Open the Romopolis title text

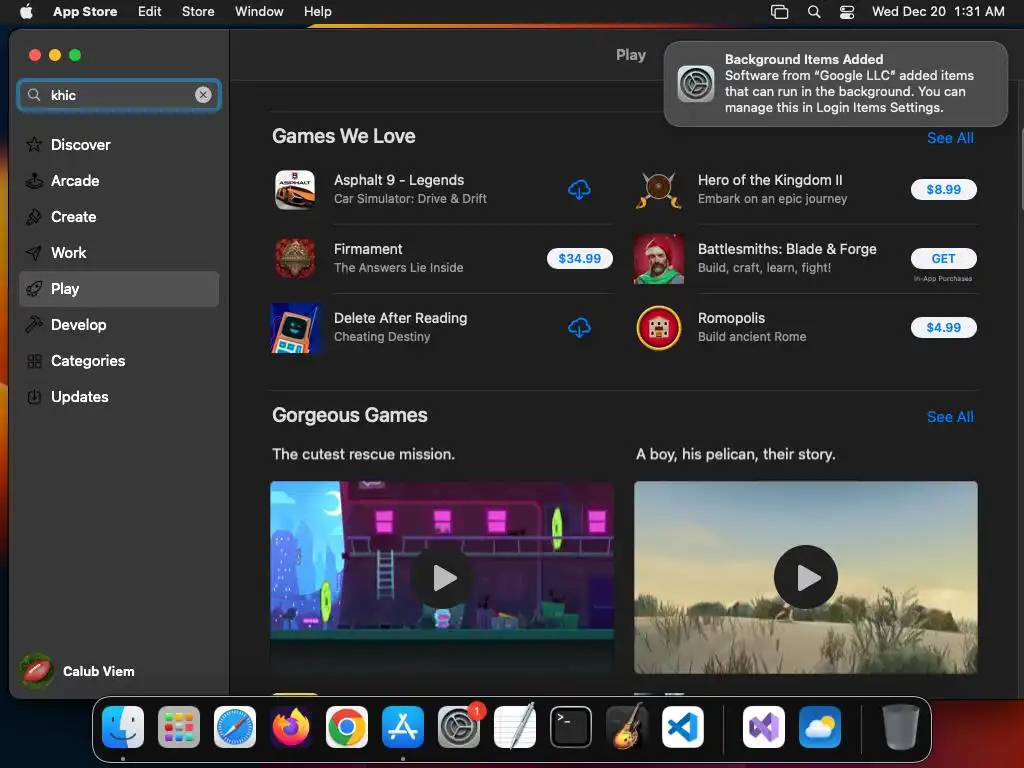[x=731, y=318]
